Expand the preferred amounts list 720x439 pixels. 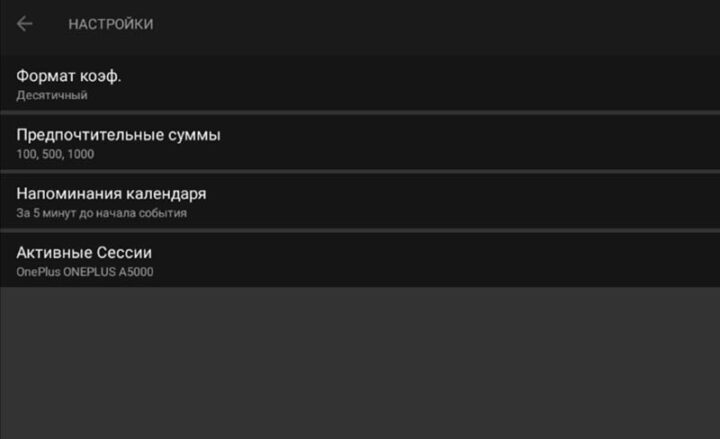click(x=360, y=143)
